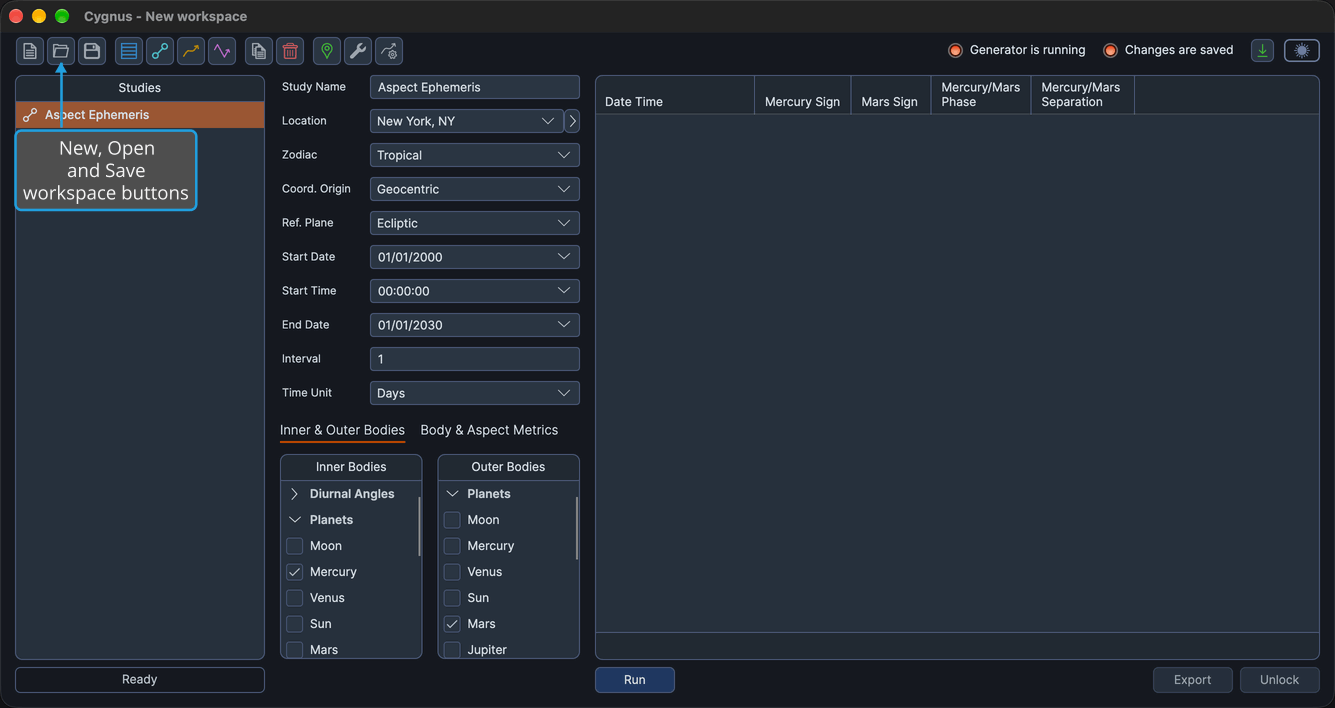Open the Coord. Origin dropdown set to Geocentric
Image resolution: width=1335 pixels, height=708 pixels.
475,189
